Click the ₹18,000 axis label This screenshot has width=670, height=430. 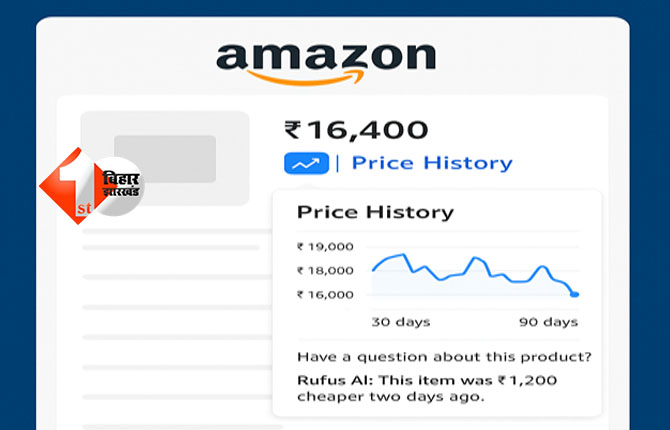pyautogui.click(x=325, y=270)
